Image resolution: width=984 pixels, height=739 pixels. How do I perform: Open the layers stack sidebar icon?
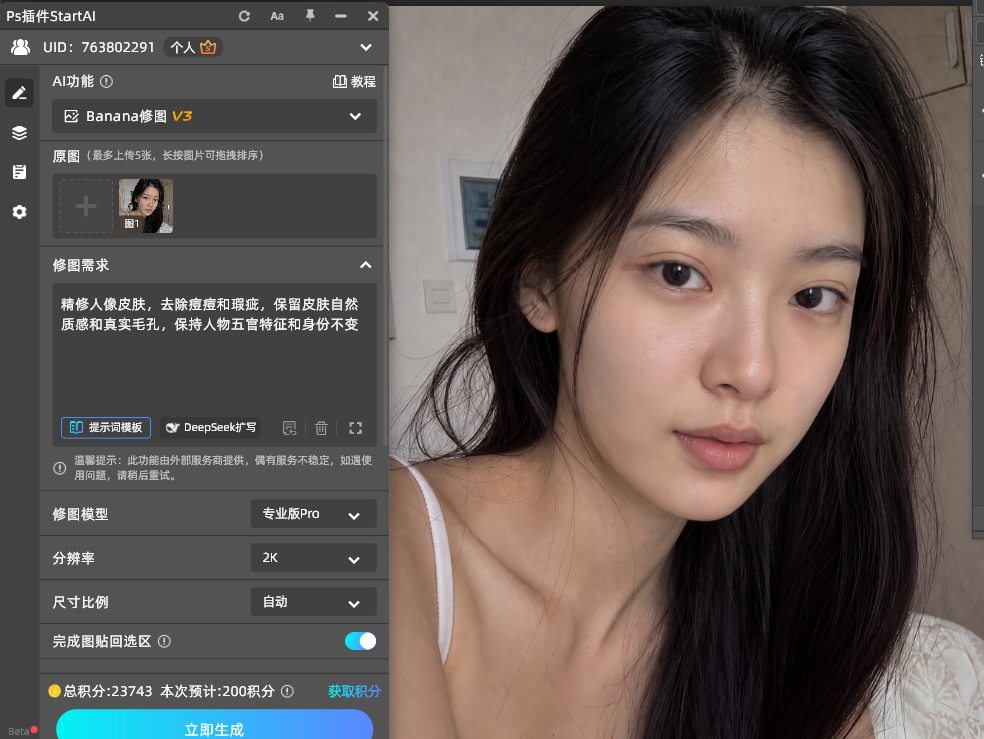(19, 133)
